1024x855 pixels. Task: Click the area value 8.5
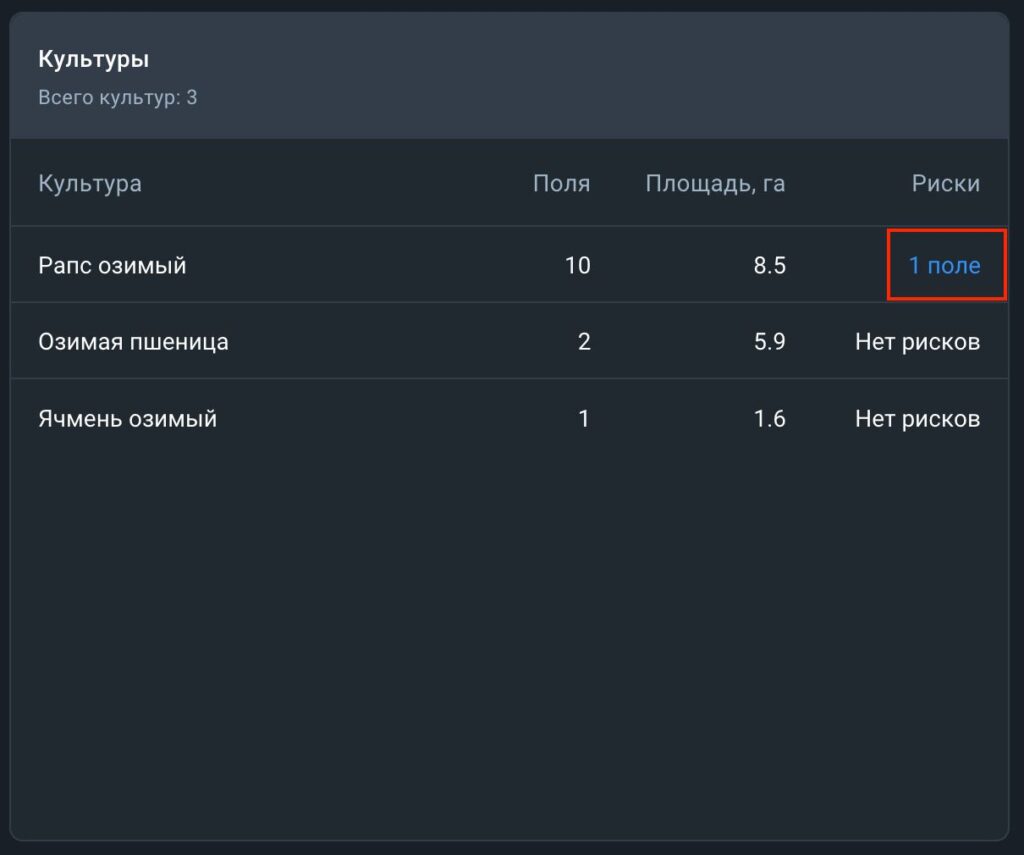pyautogui.click(x=769, y=266)
